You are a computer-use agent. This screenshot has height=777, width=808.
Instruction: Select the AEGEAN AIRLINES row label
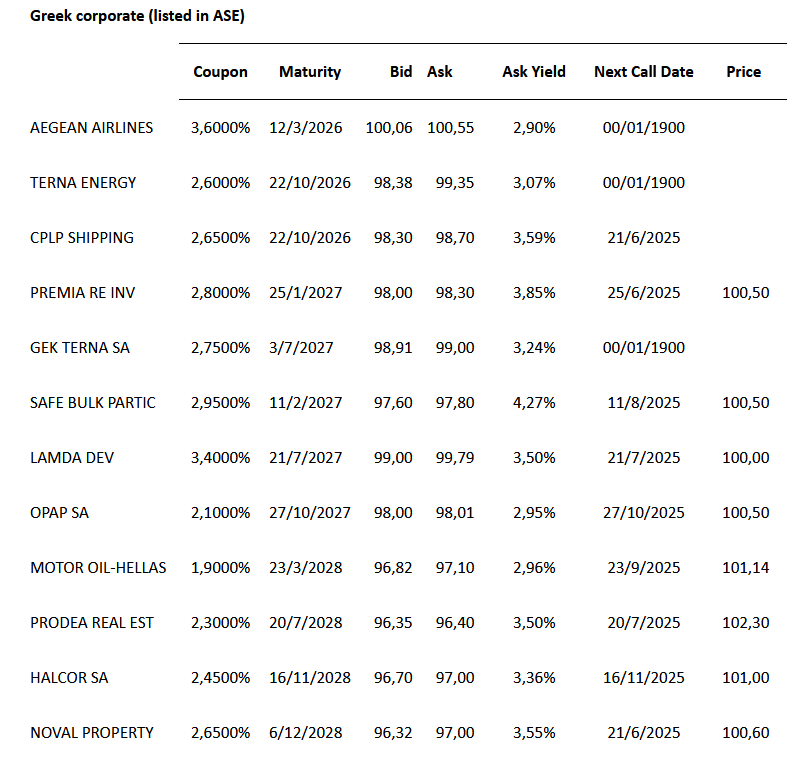92,128
